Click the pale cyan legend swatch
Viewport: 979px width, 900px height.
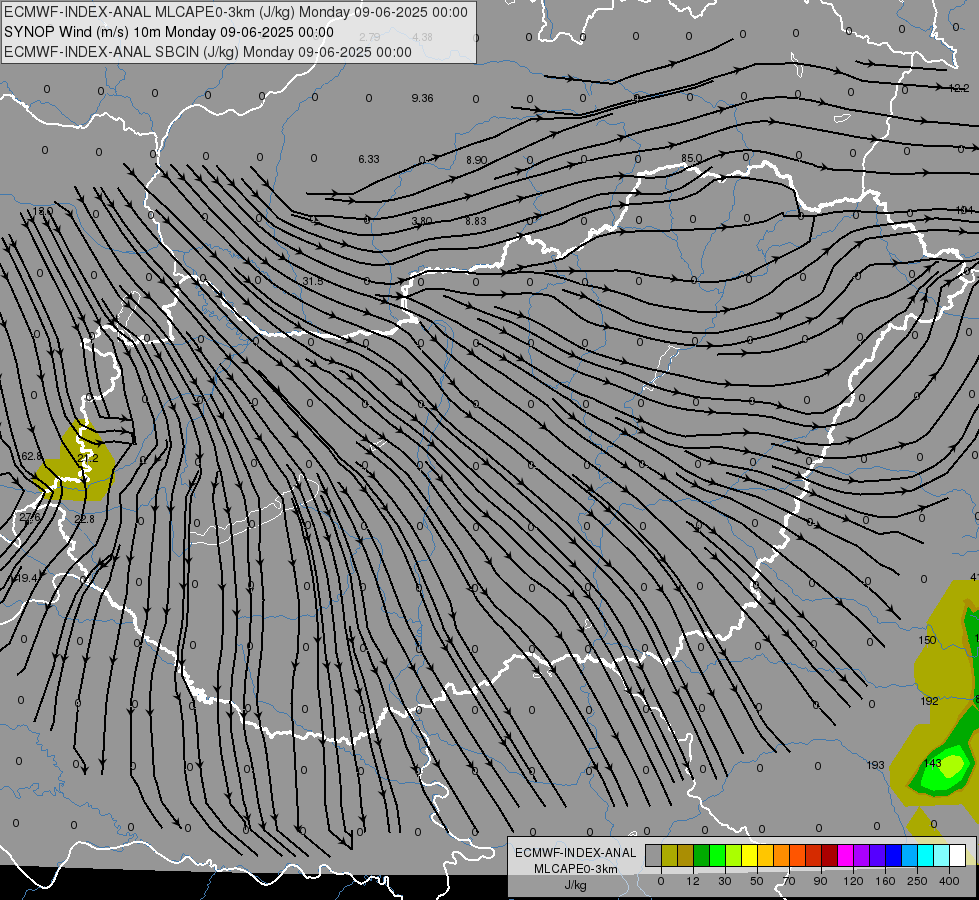click(942, 855)
